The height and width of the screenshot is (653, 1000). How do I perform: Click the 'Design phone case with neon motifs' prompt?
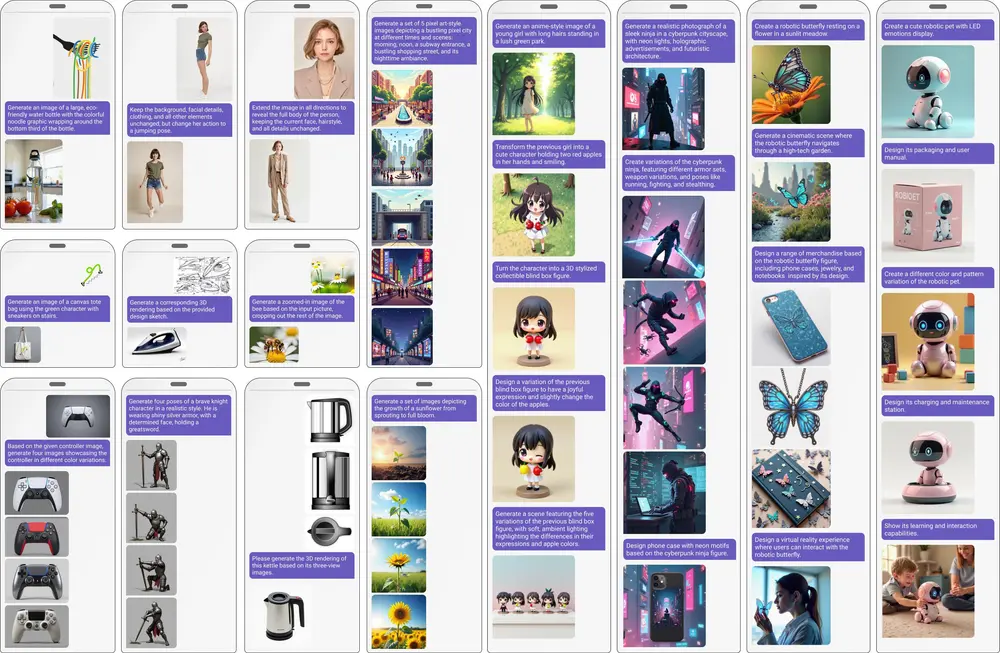tap(680, 550)
